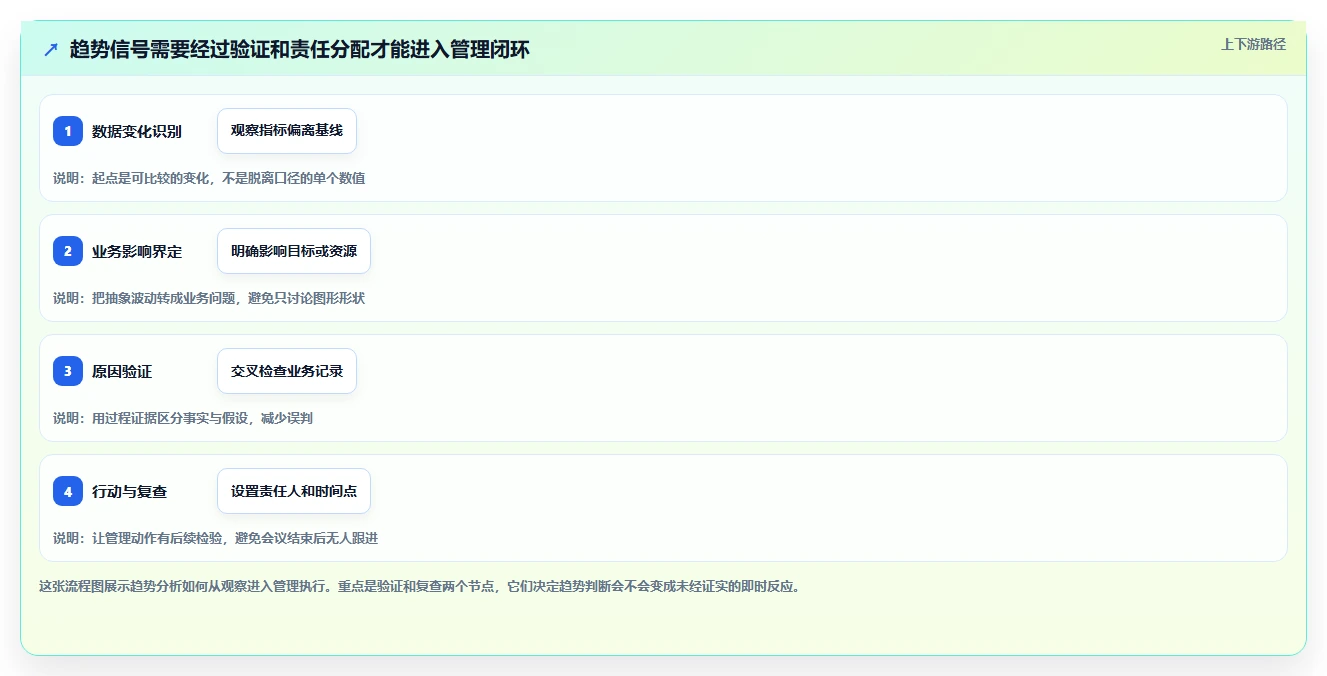
Task: Click the note 用过程证据区分事实与假设，减少误判
Action: [x=202, y=418]
